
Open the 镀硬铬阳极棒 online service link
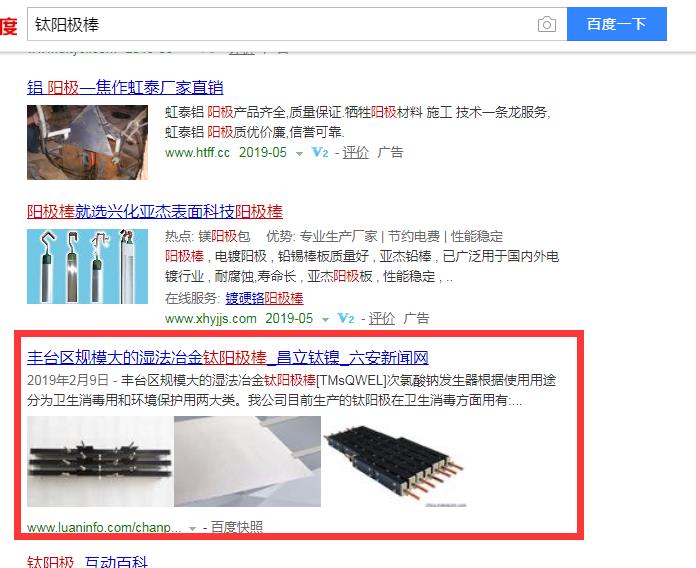coord(264,298)
